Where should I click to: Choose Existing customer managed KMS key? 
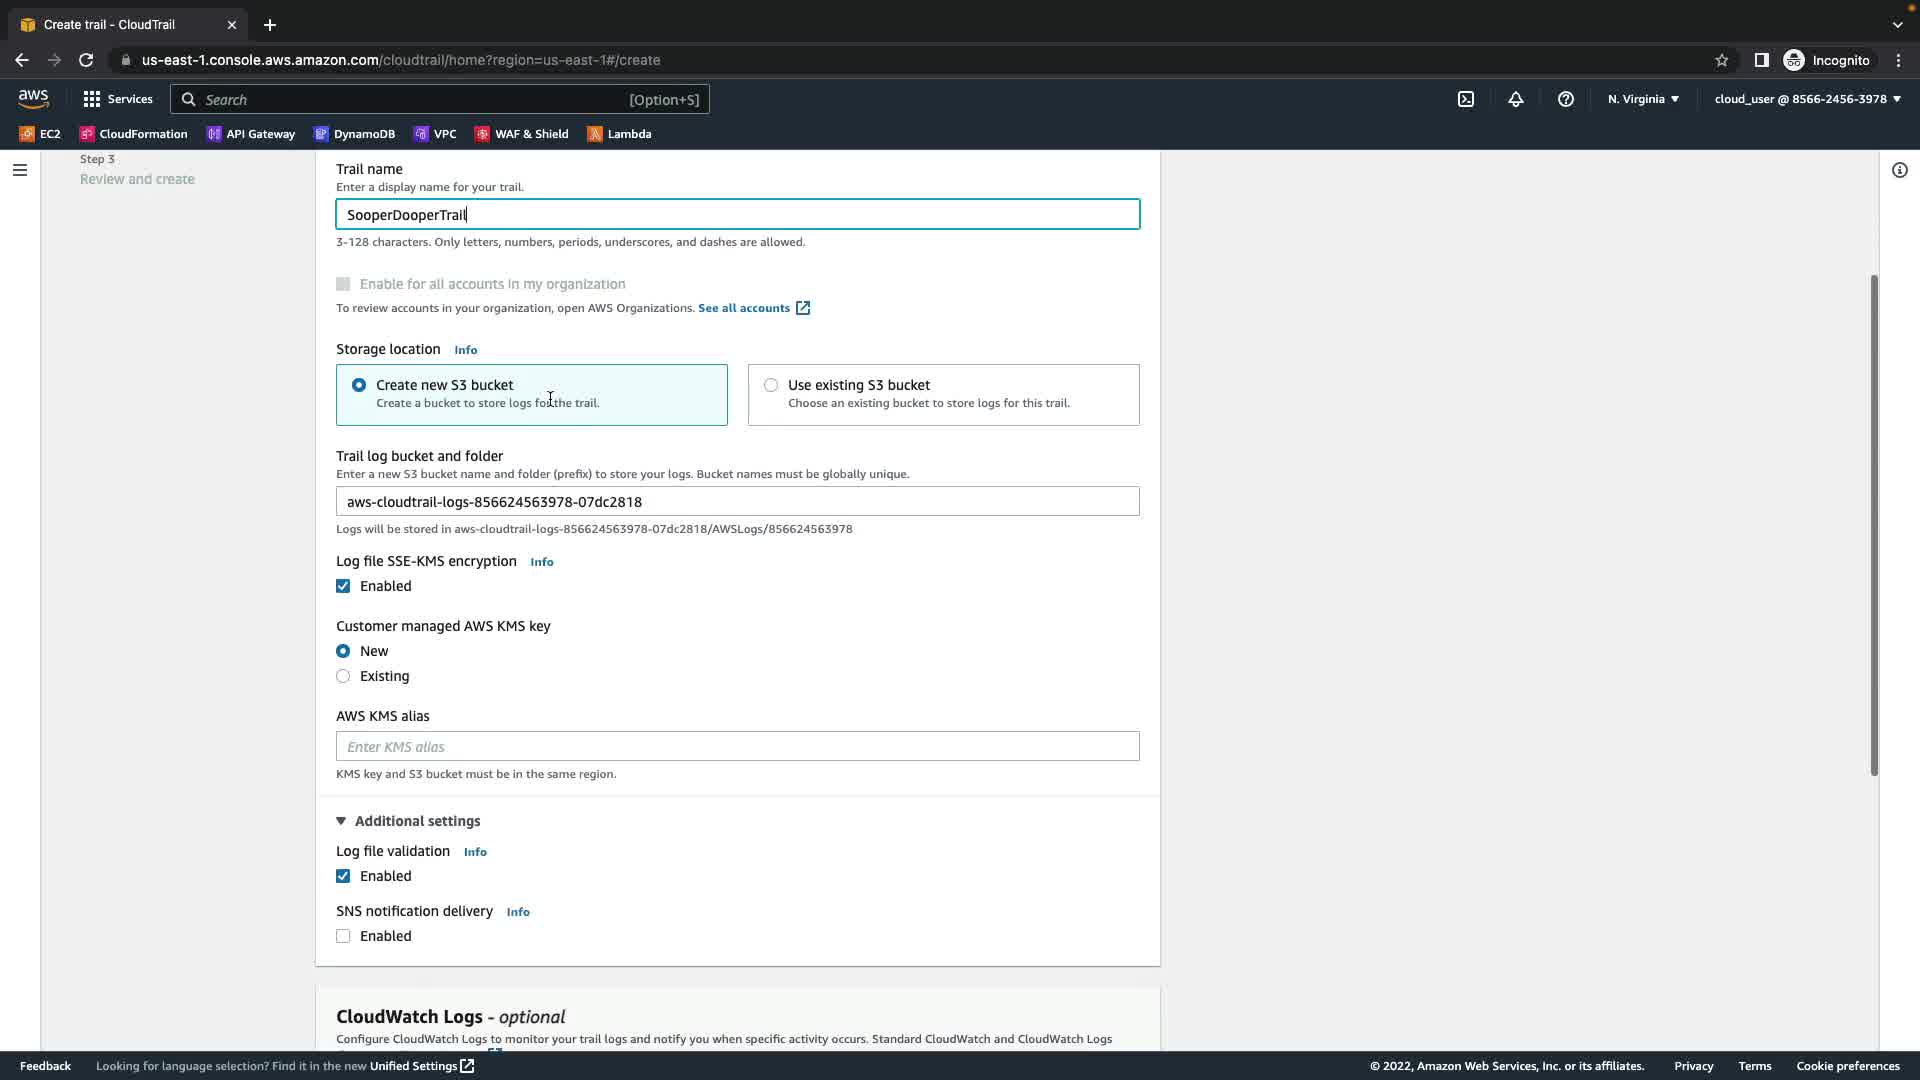[x=343, y=676]
